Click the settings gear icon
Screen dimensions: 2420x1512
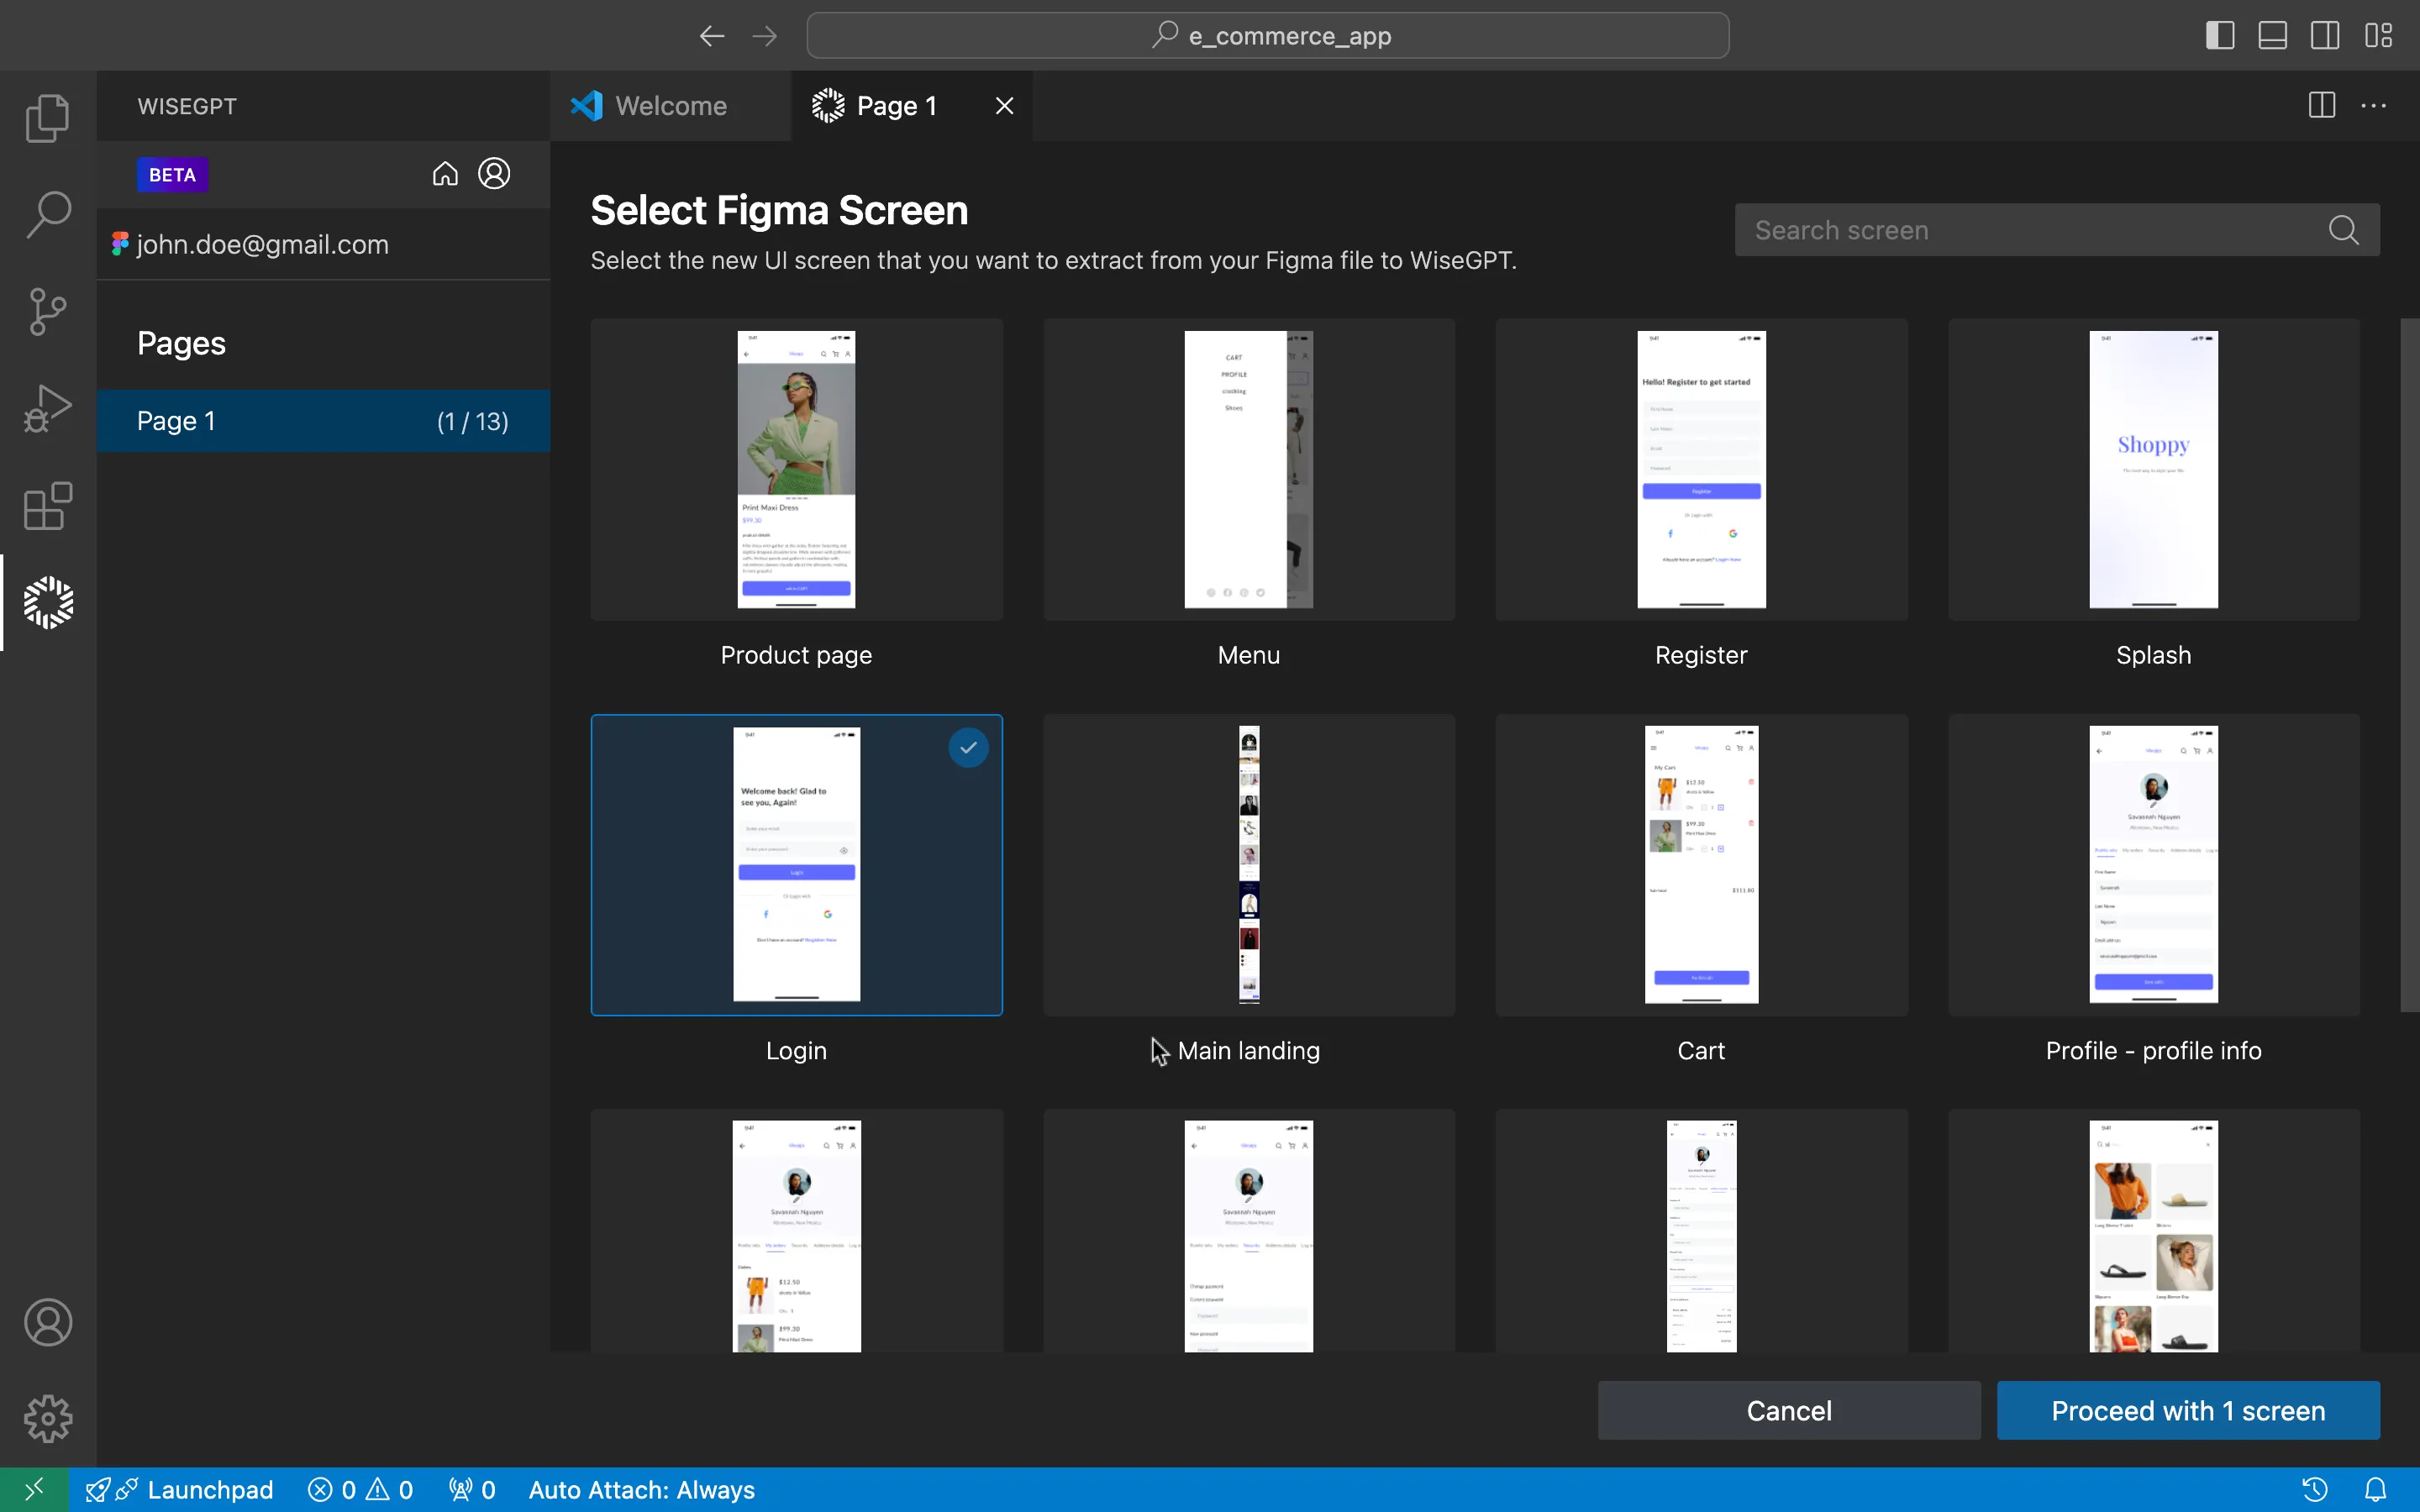pyautogui.click(x=47, y=1418)
